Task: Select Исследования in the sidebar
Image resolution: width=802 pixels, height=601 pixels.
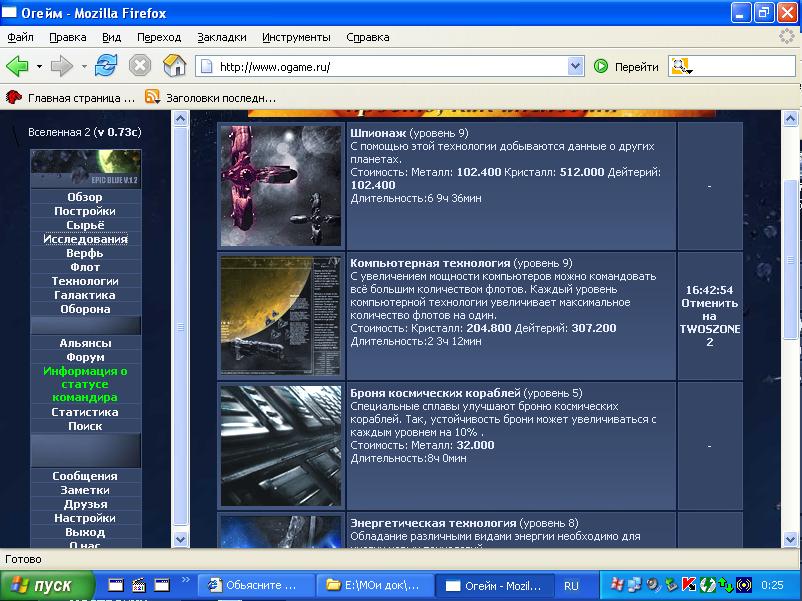Action: coord(85,239)
